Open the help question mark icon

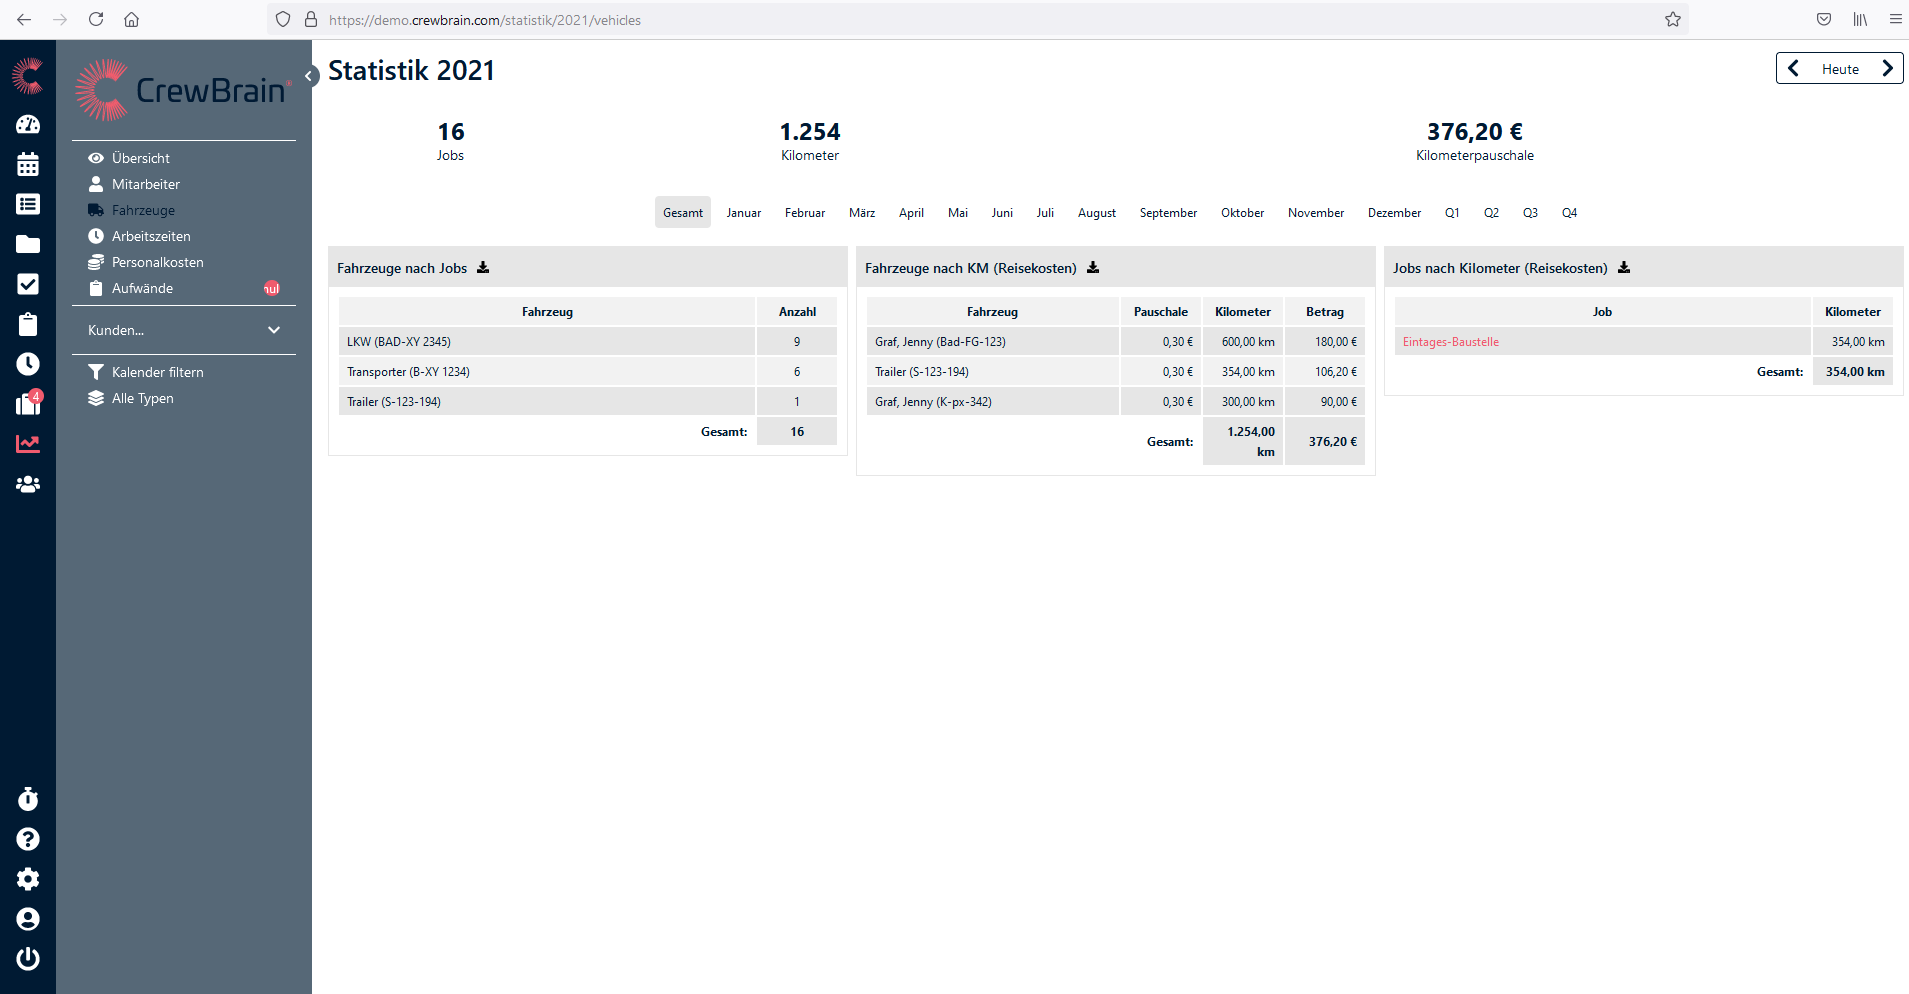pos(28,839)
